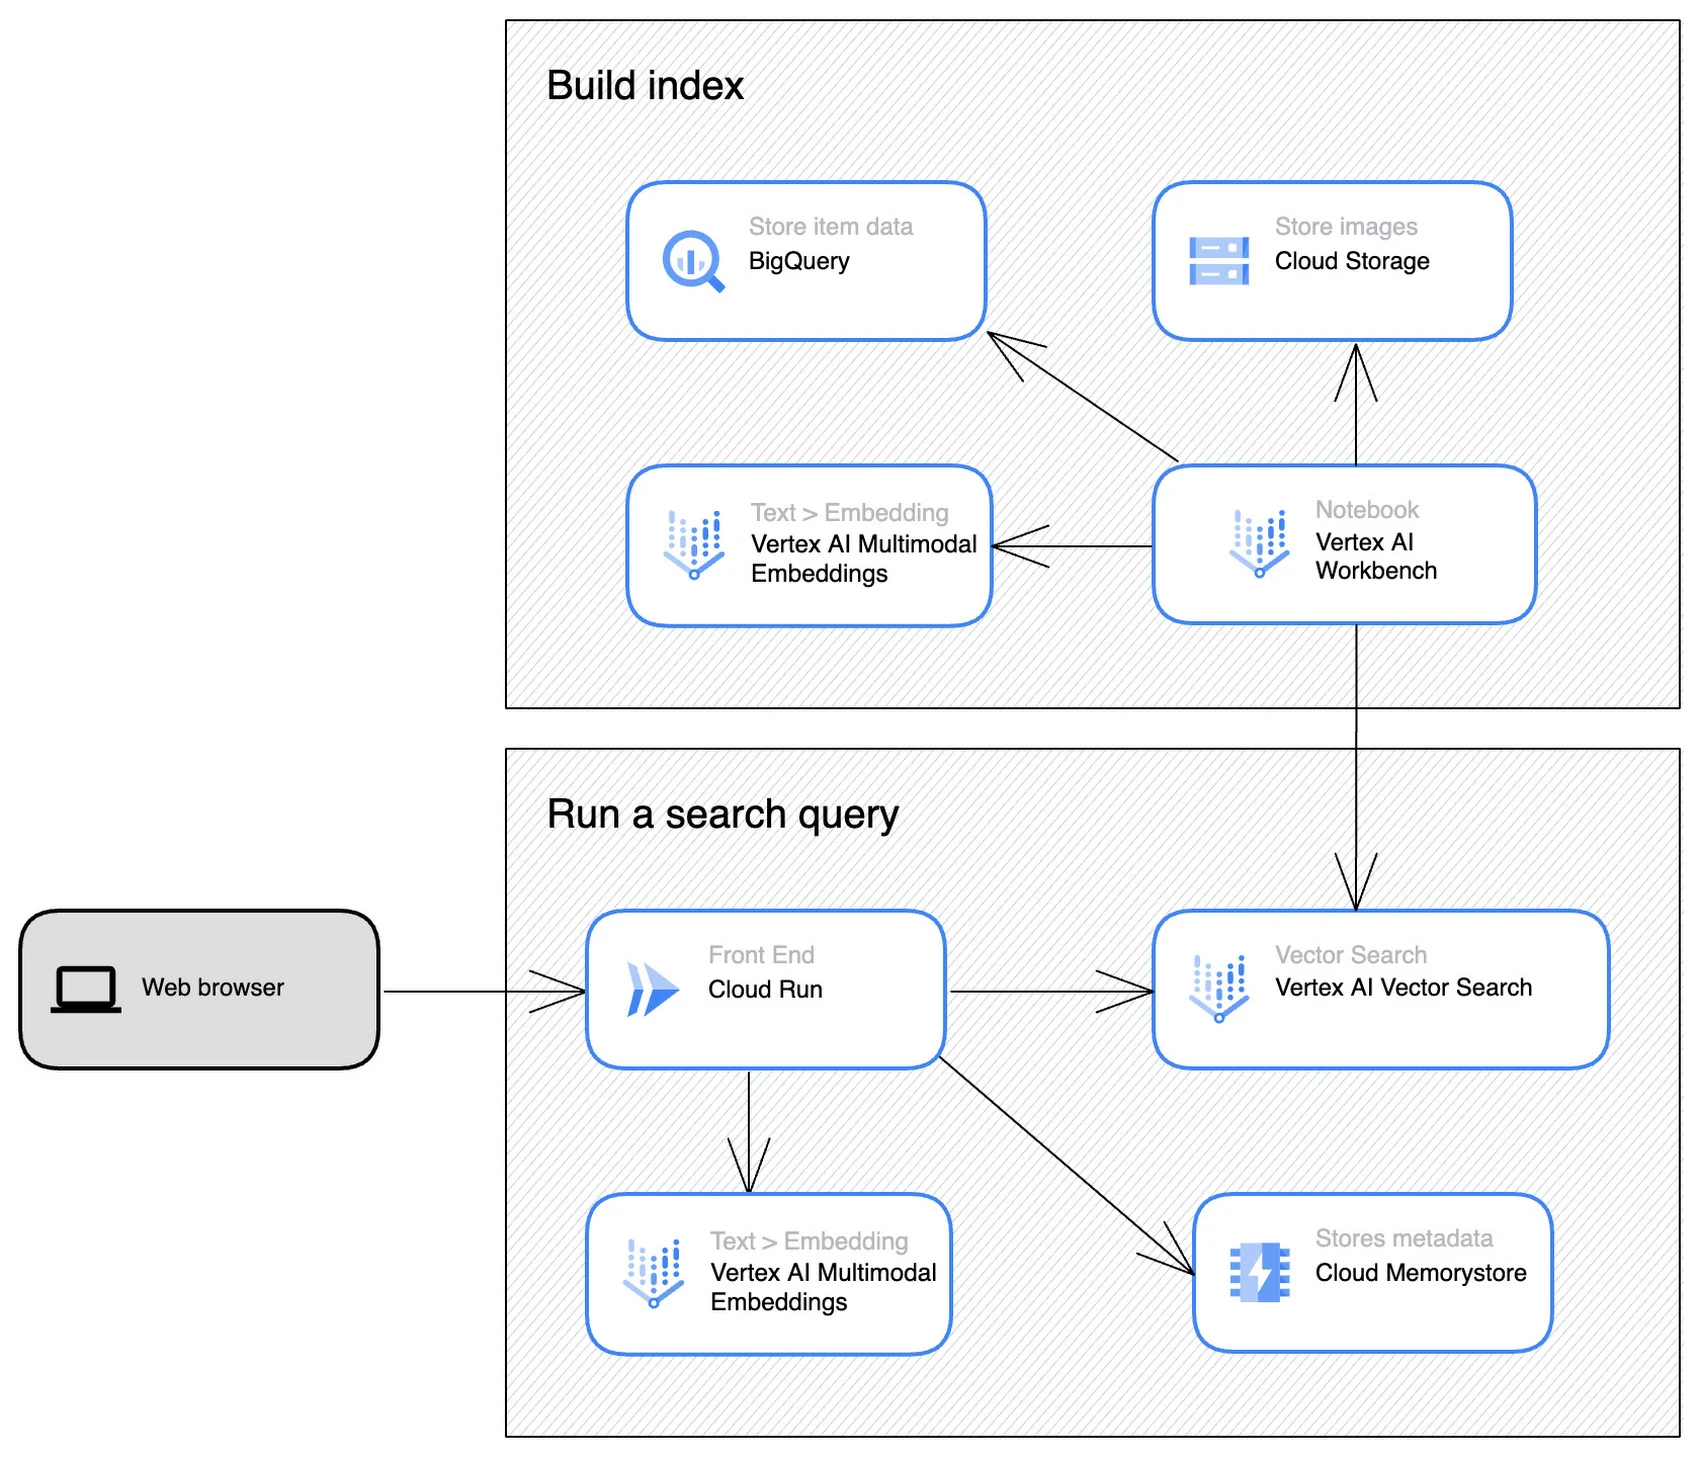Click the "Store images" caption text

click(x=1345, y=227)
